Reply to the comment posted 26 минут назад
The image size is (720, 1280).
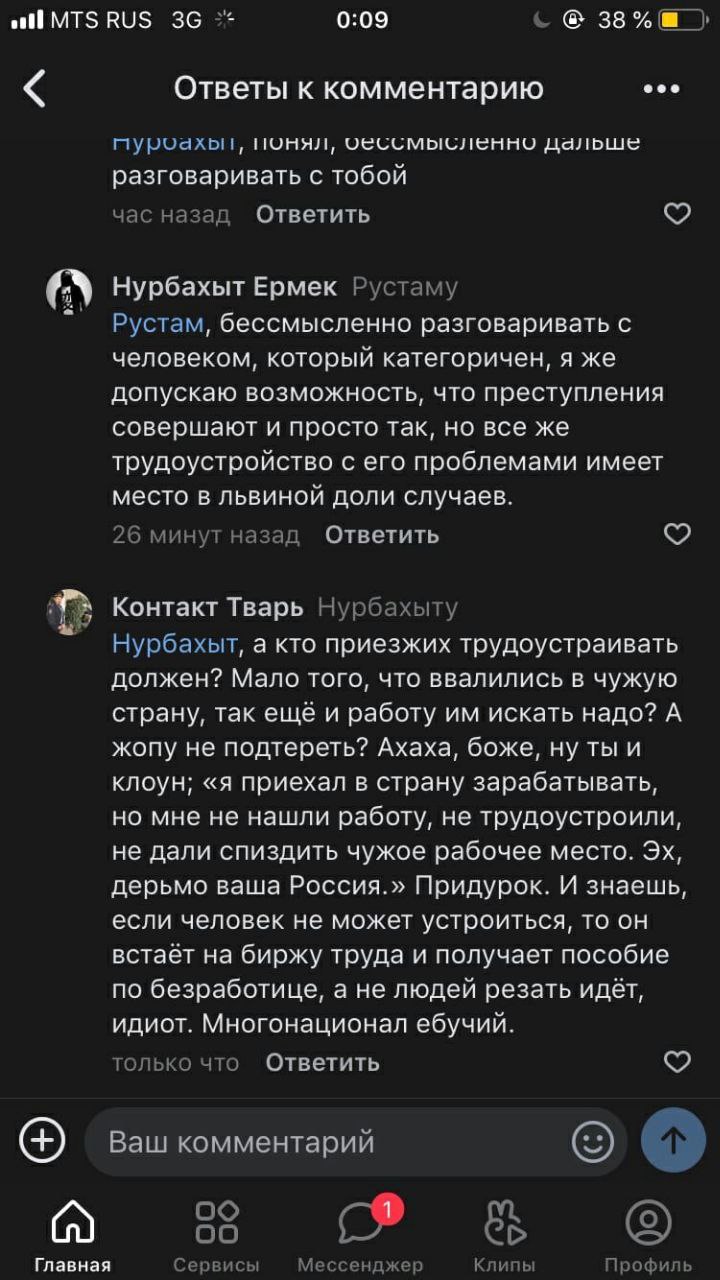pyautogui.click(x=382, y=535)
